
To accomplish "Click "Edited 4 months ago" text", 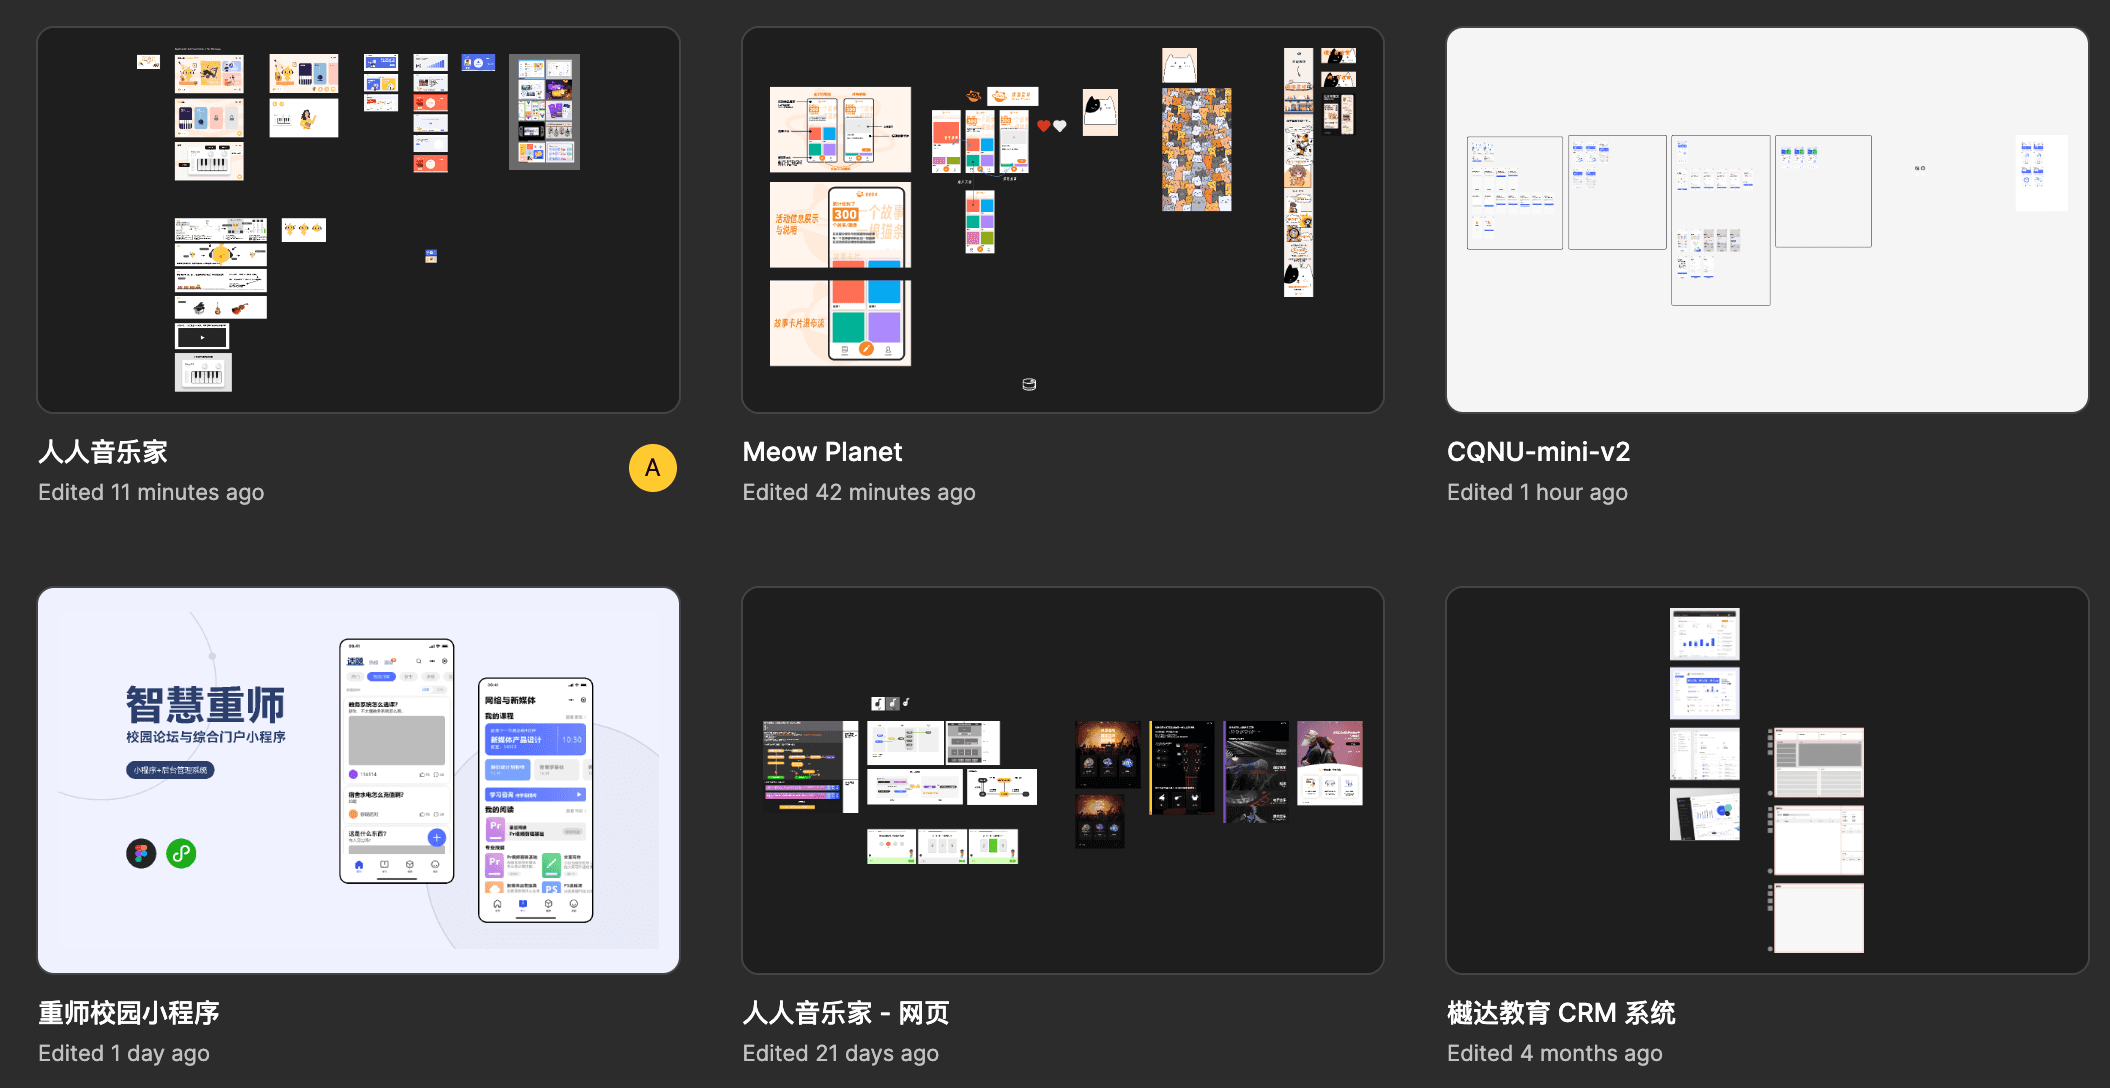I will pyautogui.click(x=1554, y=1053).
